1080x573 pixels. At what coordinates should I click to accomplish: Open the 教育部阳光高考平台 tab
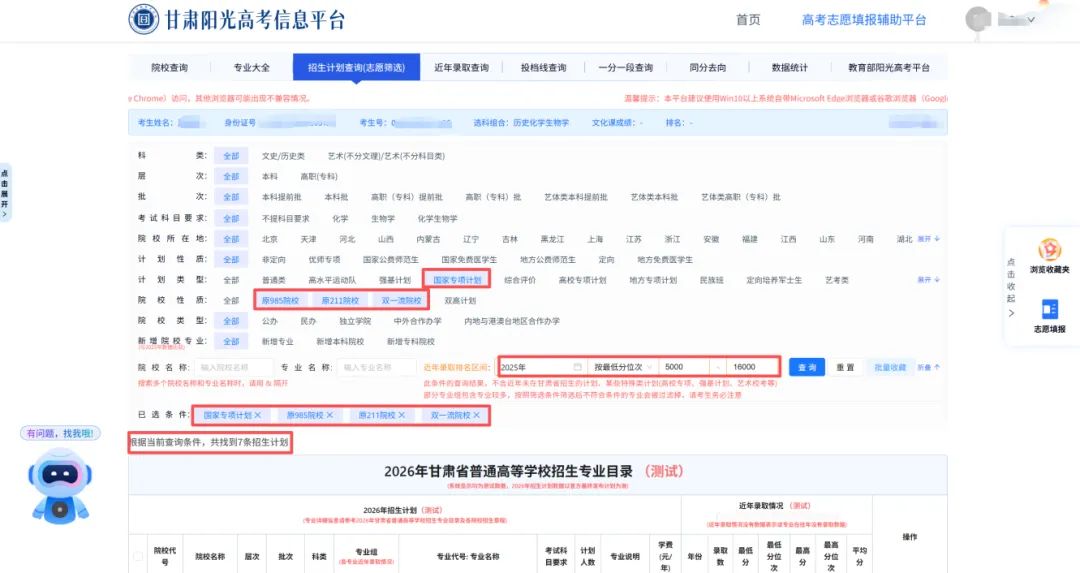tap(889, 67)
